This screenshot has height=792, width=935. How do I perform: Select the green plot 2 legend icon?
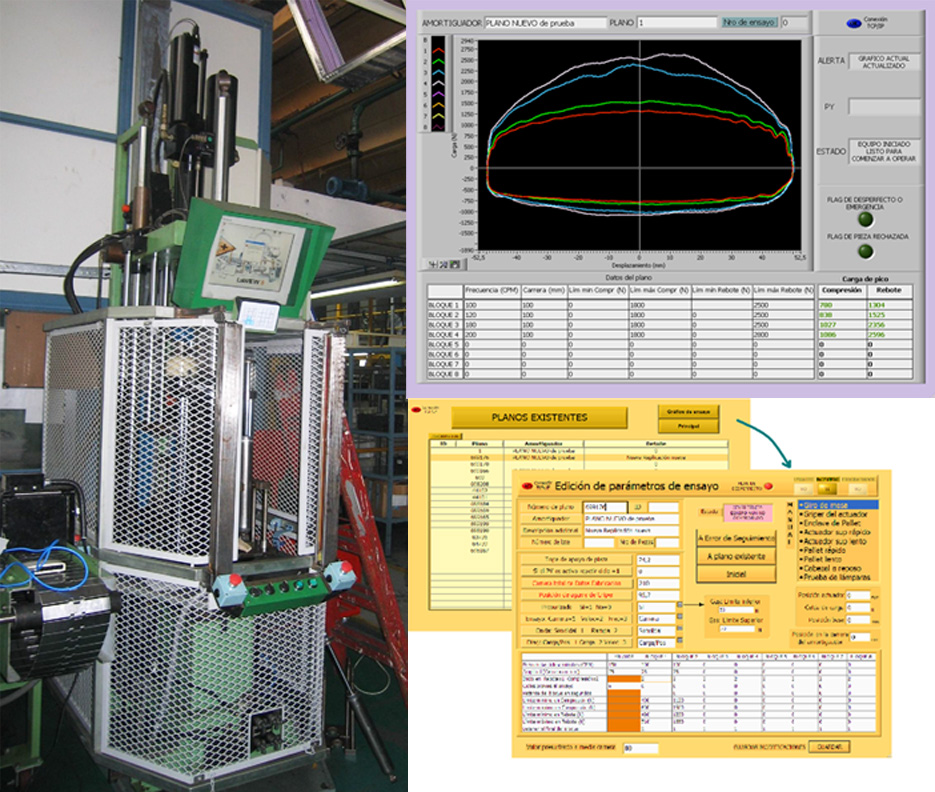coord(438,61)
